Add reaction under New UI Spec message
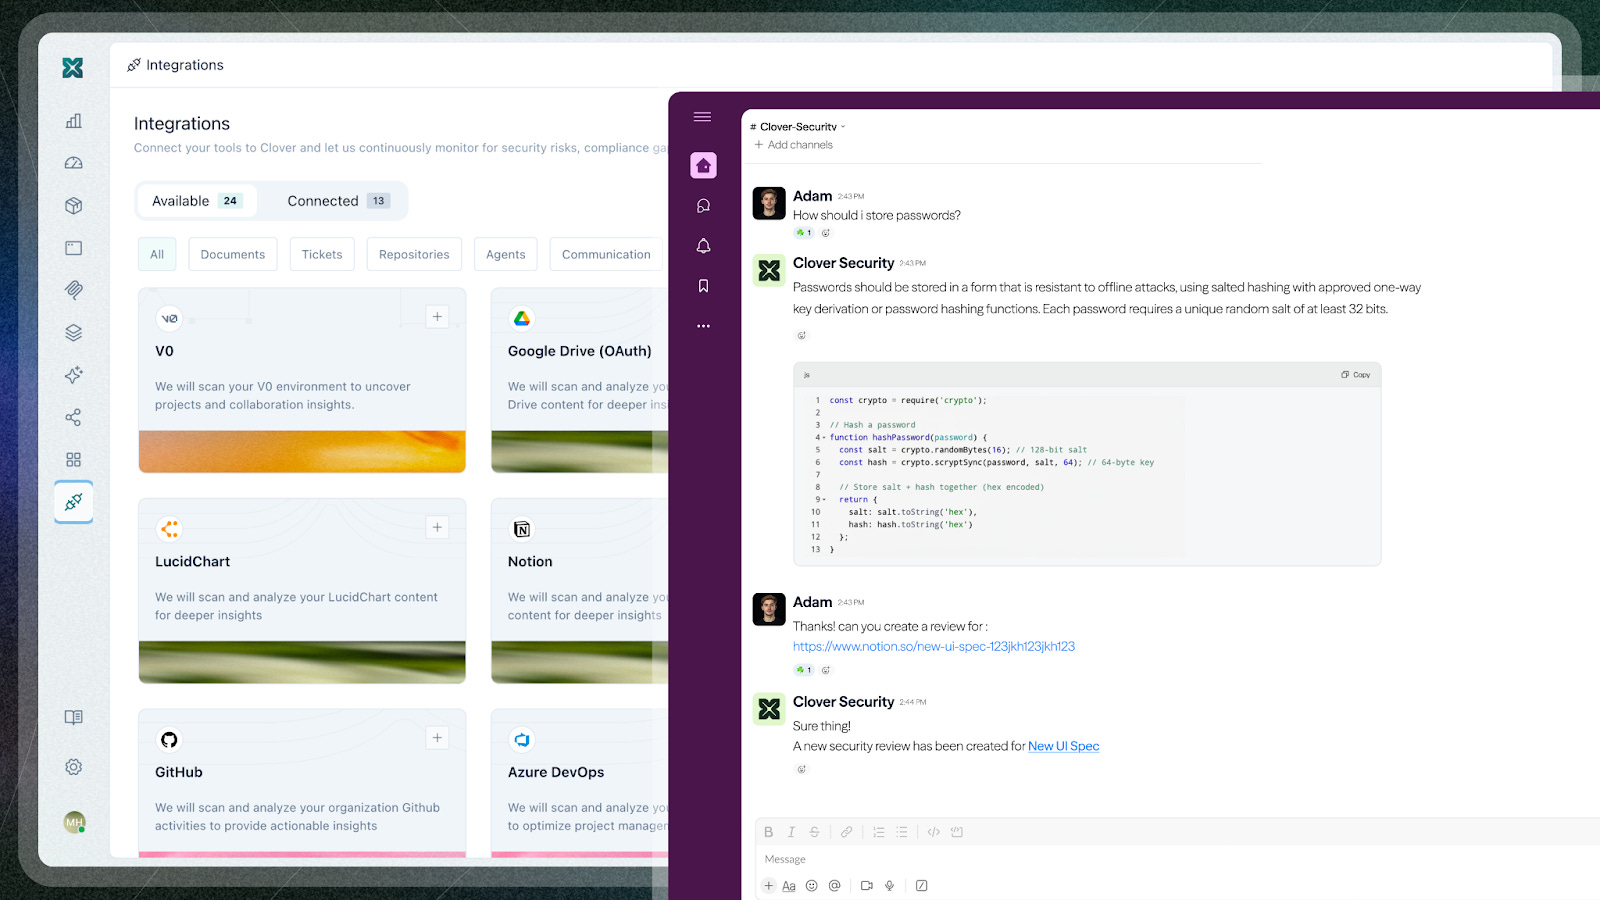 click(x=801, y=769)
